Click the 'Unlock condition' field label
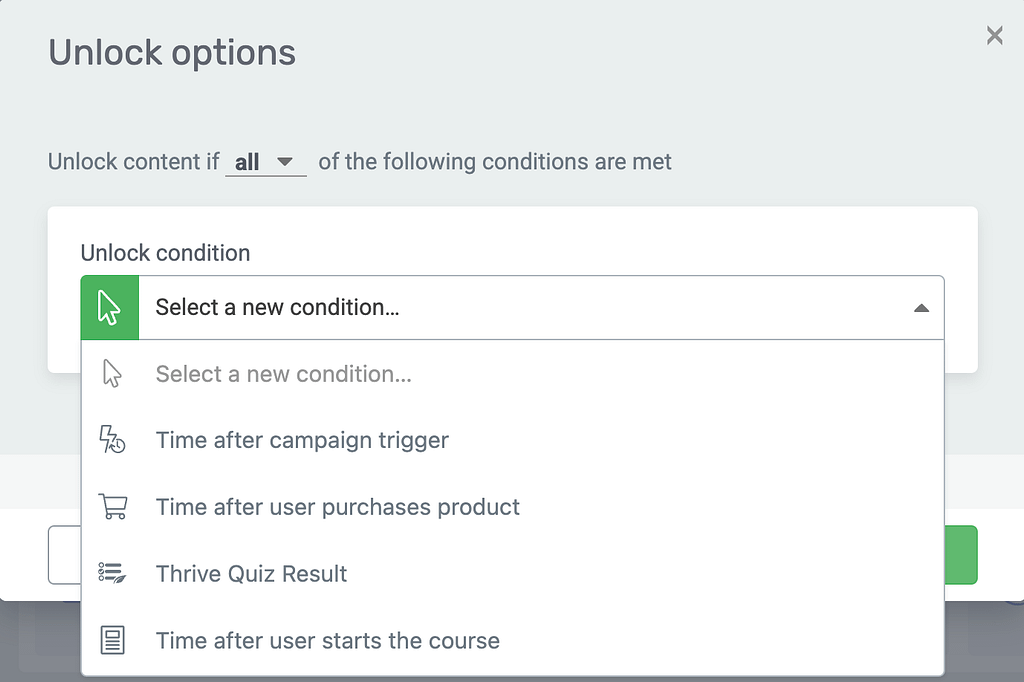The image size is (1024, 682). pos(165,253)
